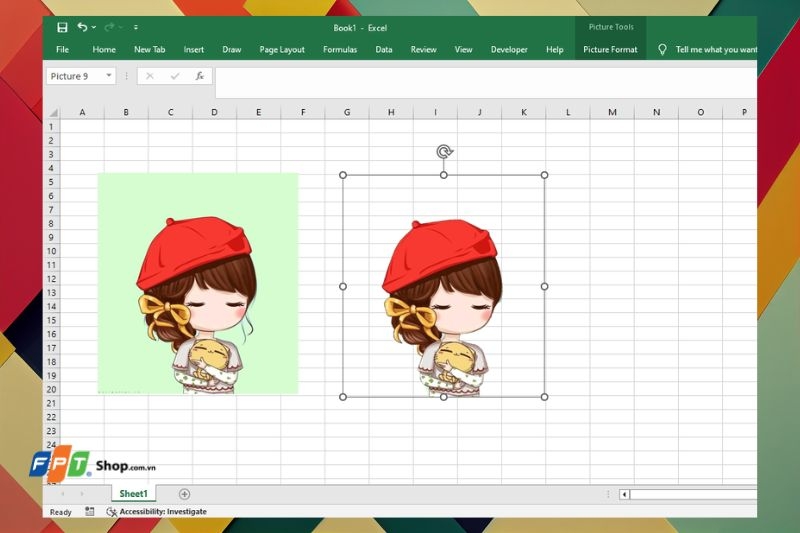This screenshot has height=533, width=800.
Task: Click the horizontal scrollbar track
Action: (x=693, y=494)
